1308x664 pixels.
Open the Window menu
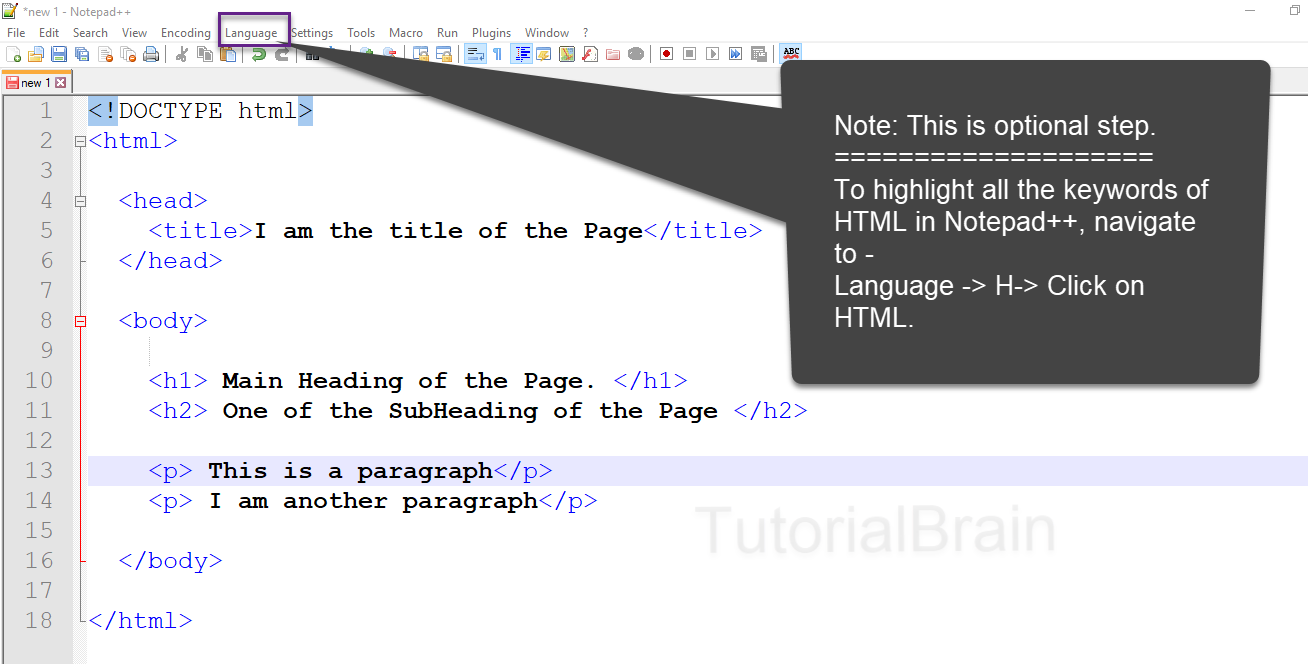pos(547,33)
